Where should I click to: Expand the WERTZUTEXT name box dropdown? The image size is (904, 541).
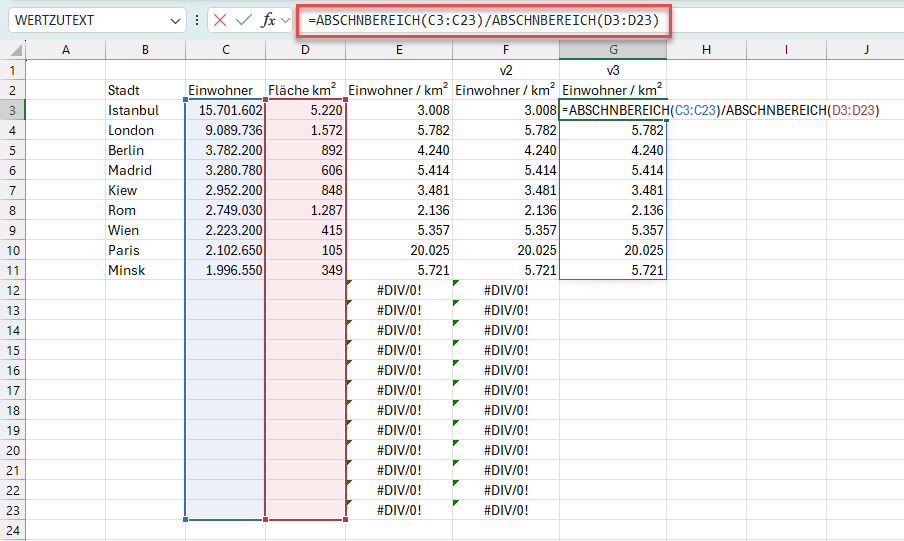tap(175, 20)
